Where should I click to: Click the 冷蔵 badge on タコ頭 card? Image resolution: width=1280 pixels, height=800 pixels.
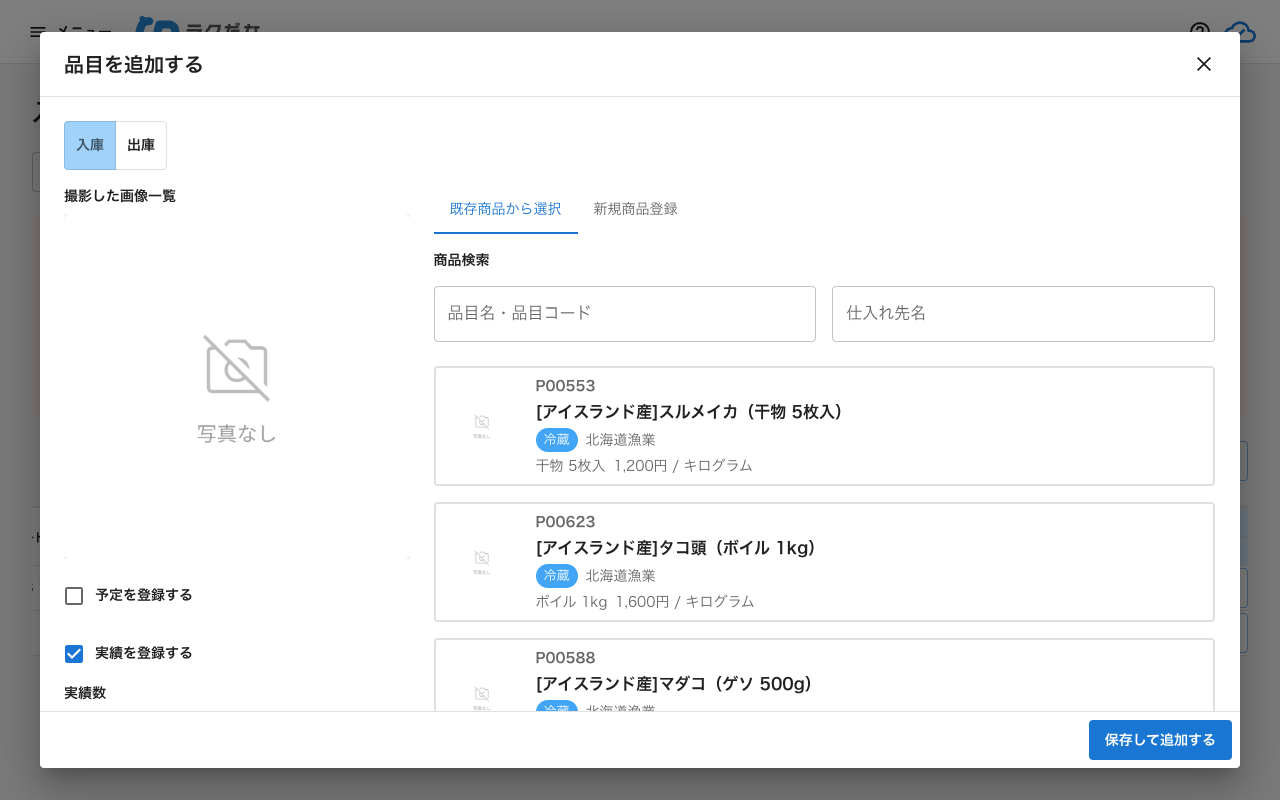click(x=557, y=576)
